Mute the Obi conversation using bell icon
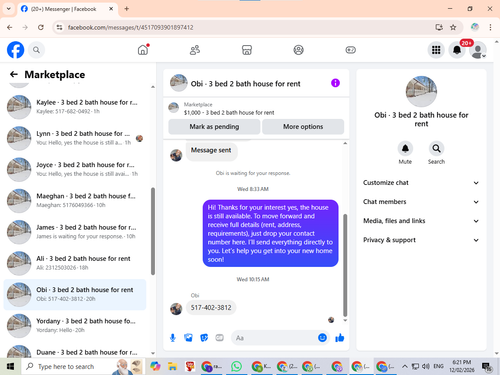This screenshot has height=375, width=500. click(405, 148)
